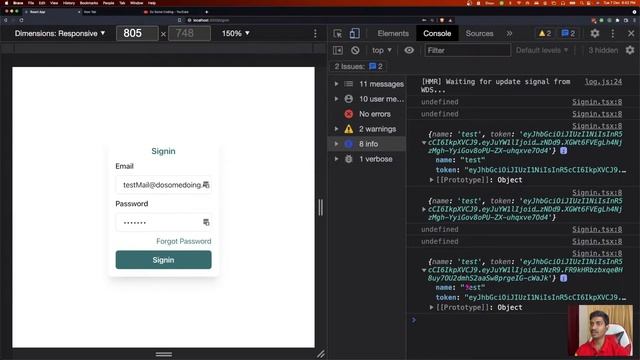Click the 2 Issues indicator
Viewport: 640px width, 360px height.
[x=358, y=66]
